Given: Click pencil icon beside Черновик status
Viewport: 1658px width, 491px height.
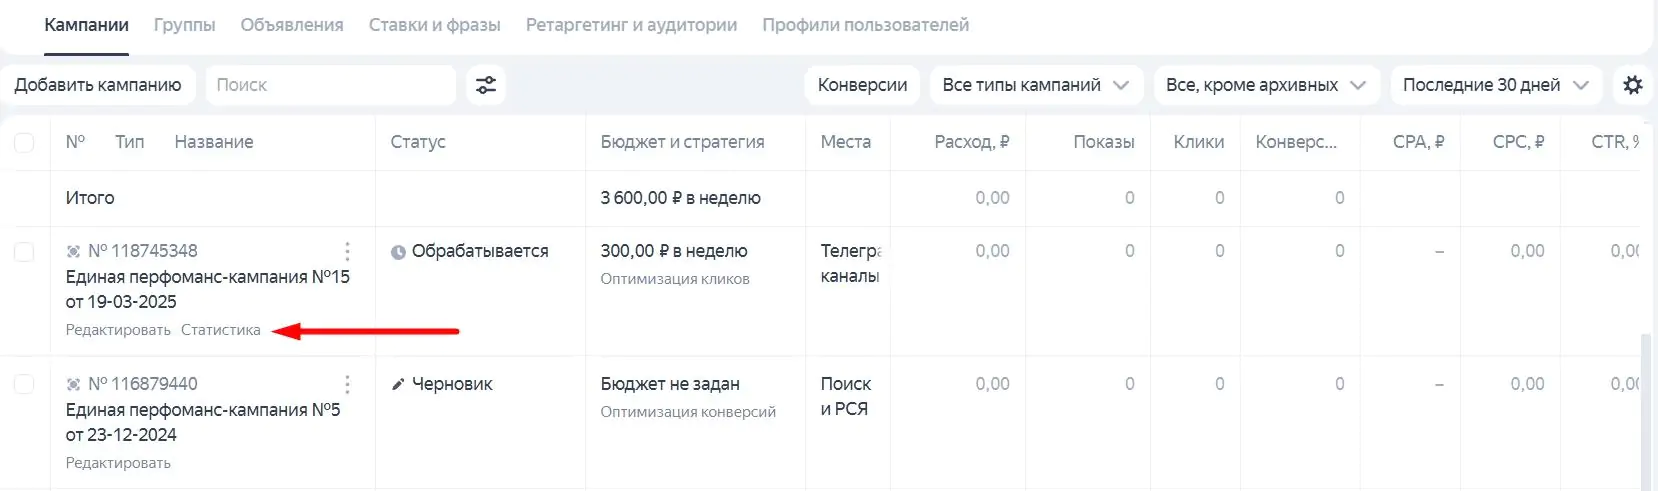Looking at the screenshot, I should pos(398,384).
